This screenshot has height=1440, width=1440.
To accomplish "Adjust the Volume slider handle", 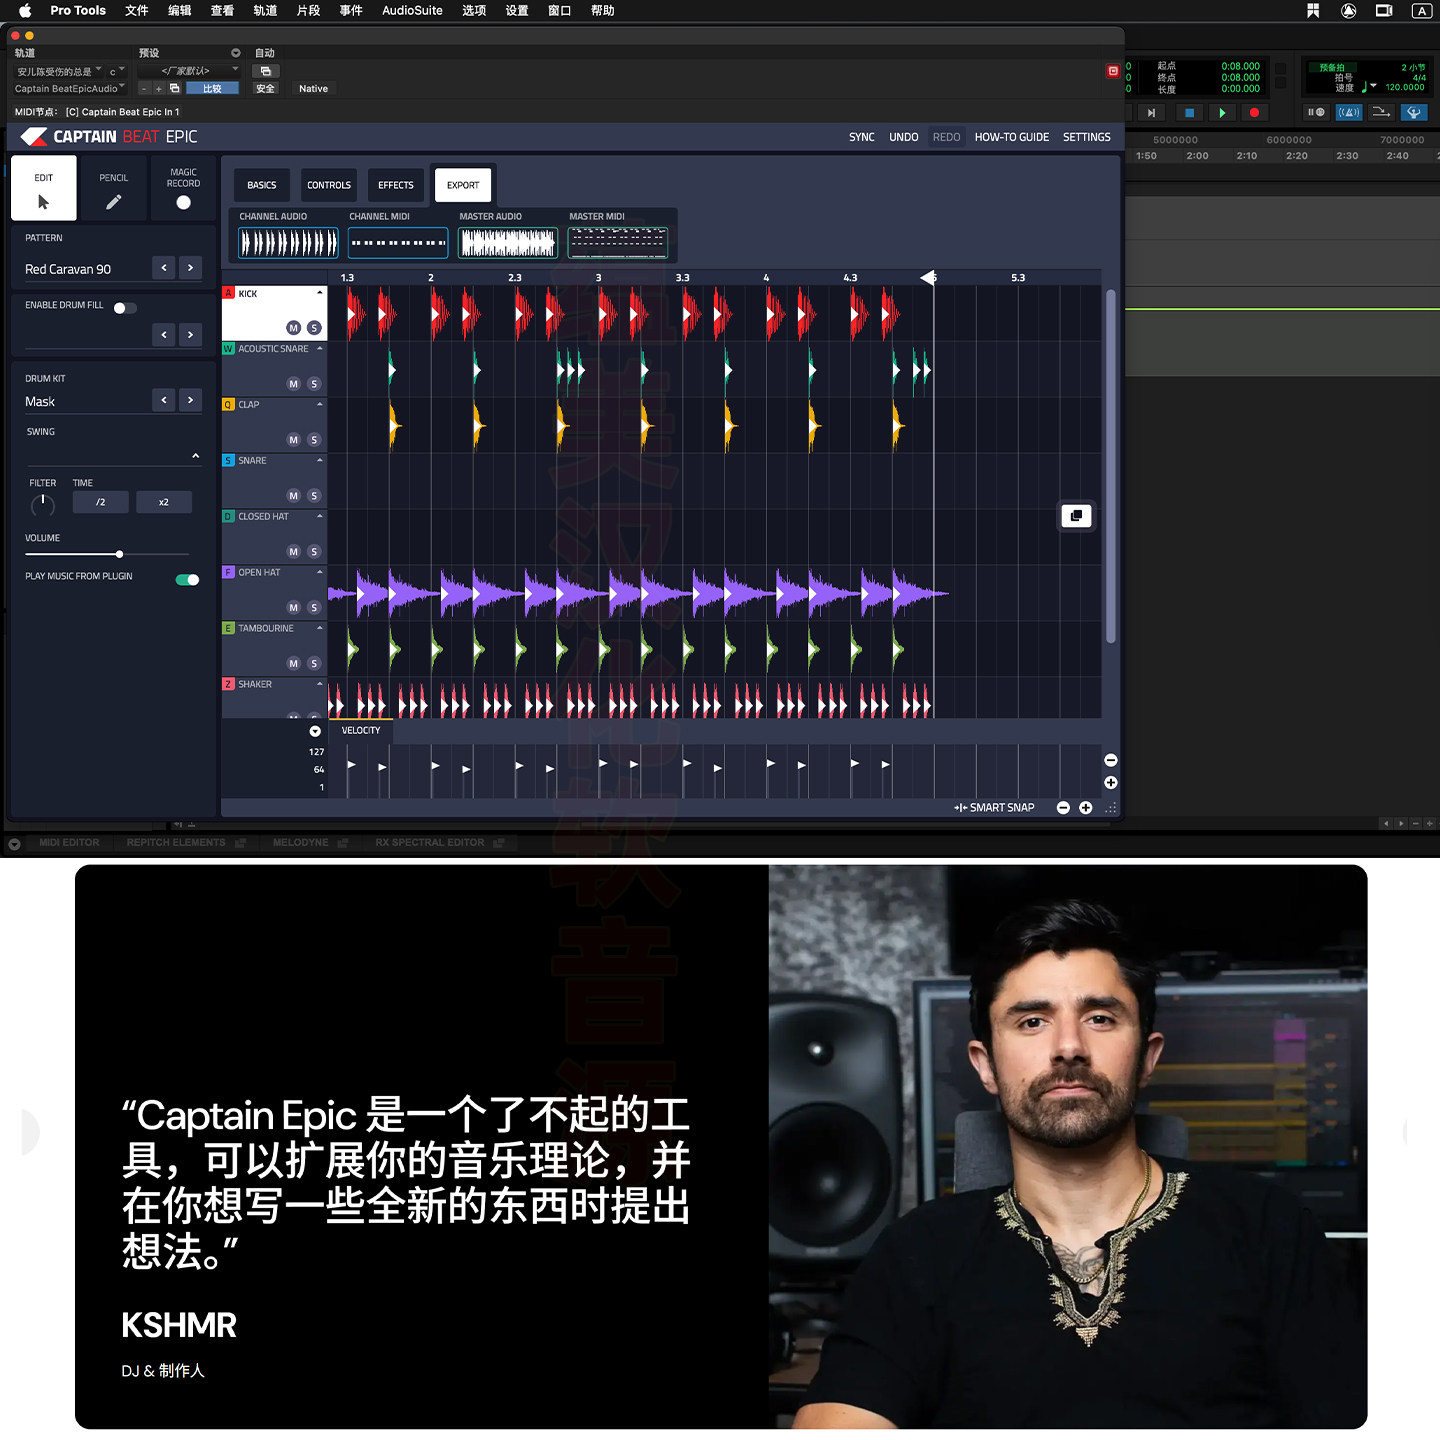I will tap(119, 554).
